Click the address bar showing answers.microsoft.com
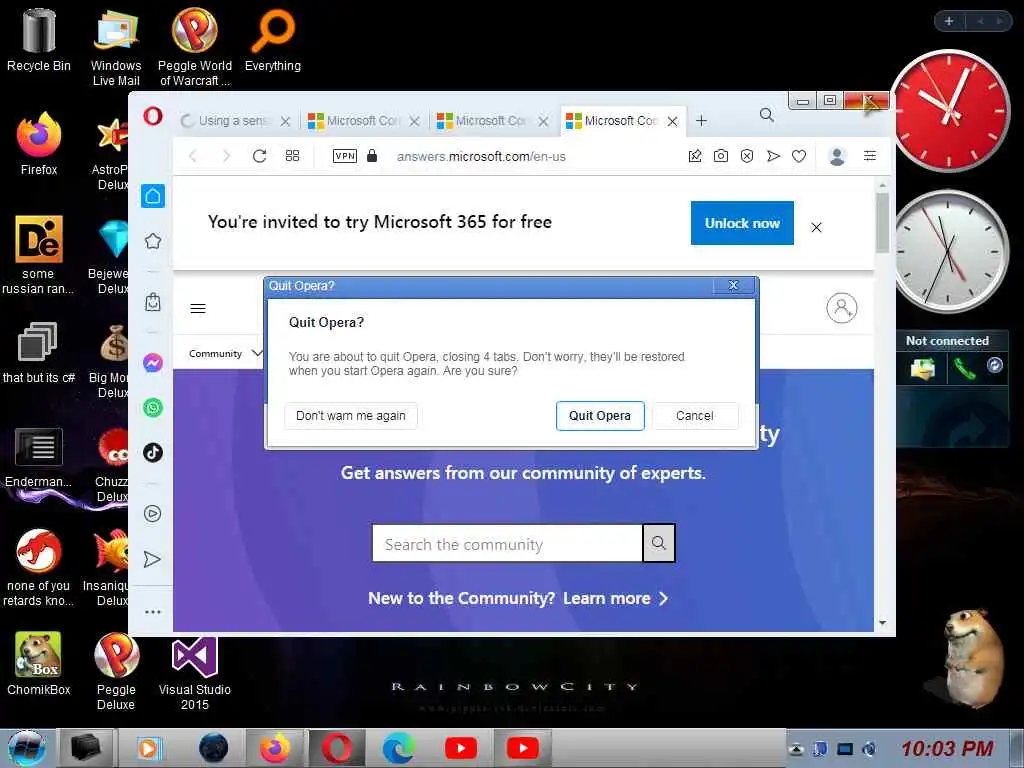This screenshot has height=768, width=1024. pyautogui.click(x=481, y=157)
